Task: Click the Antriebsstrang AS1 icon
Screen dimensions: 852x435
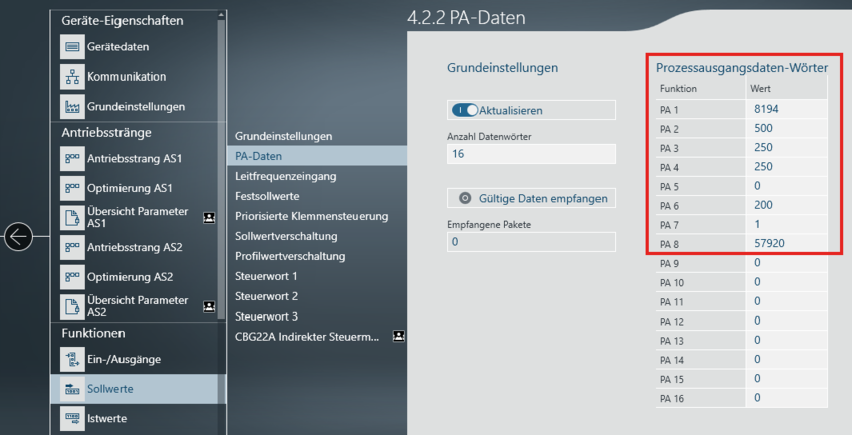Action: [x=72, y=158]
